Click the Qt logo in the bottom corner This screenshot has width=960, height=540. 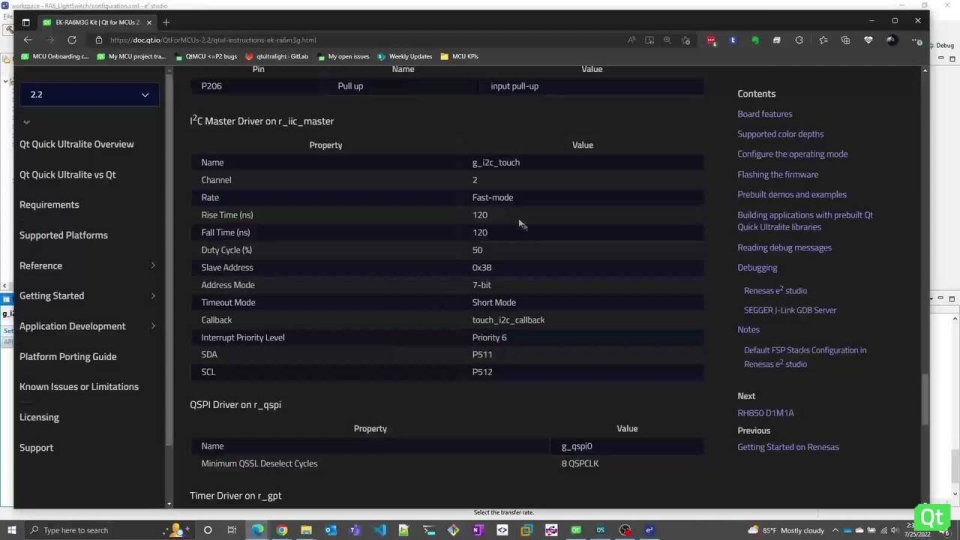tap(931, 516)
